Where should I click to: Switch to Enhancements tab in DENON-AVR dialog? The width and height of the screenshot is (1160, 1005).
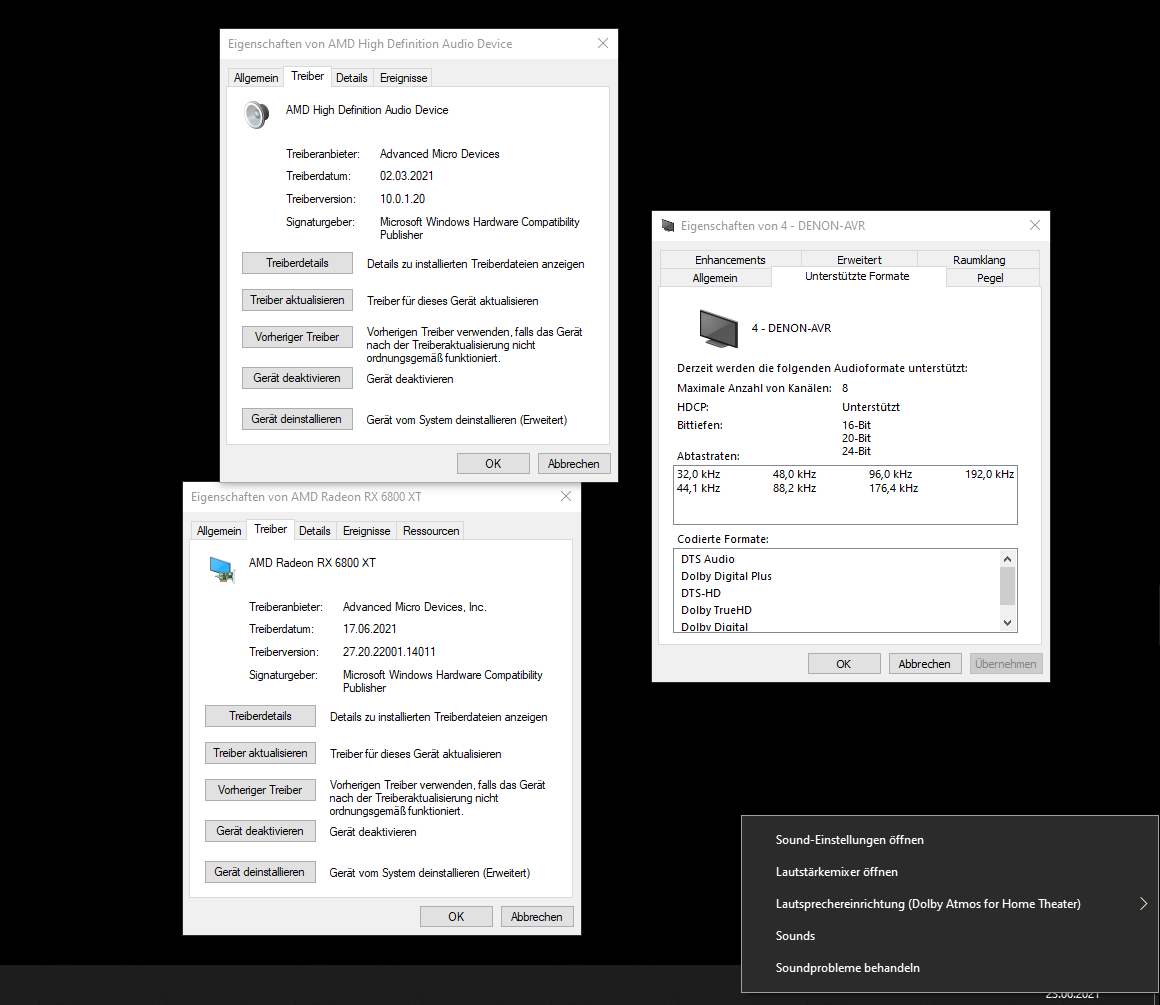730,260
